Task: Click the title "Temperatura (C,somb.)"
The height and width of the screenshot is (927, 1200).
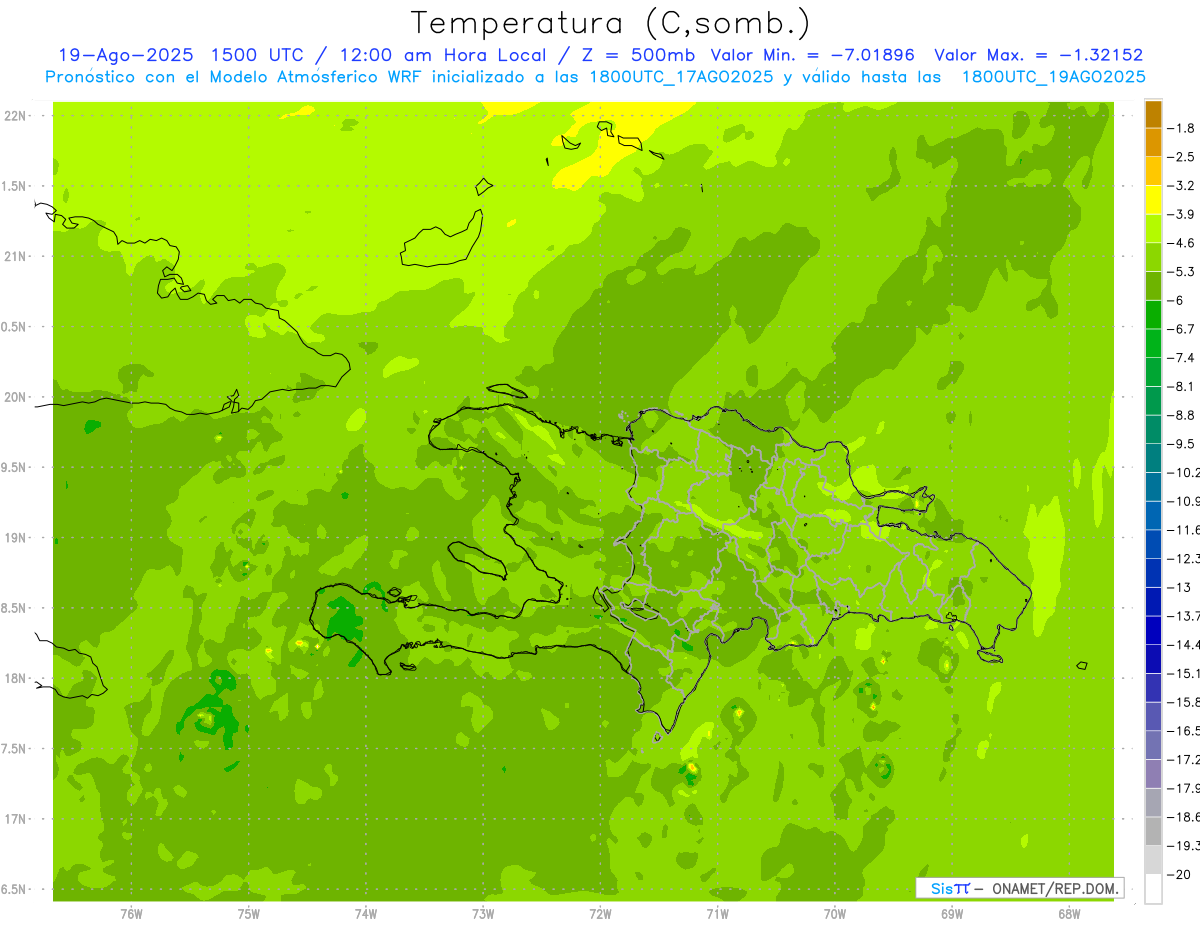Action: point(611,23)
